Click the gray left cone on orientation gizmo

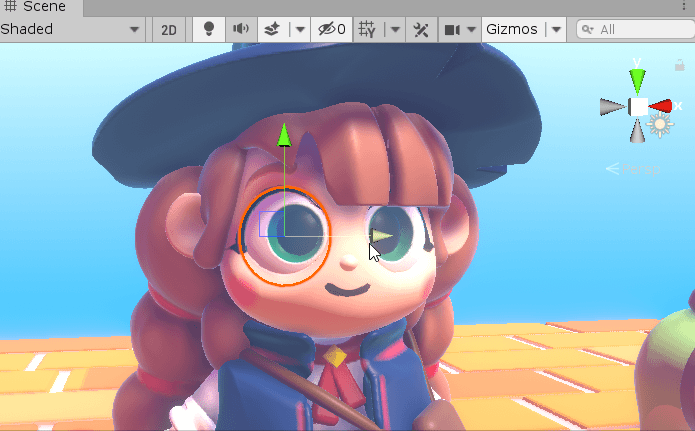point(612,107)
